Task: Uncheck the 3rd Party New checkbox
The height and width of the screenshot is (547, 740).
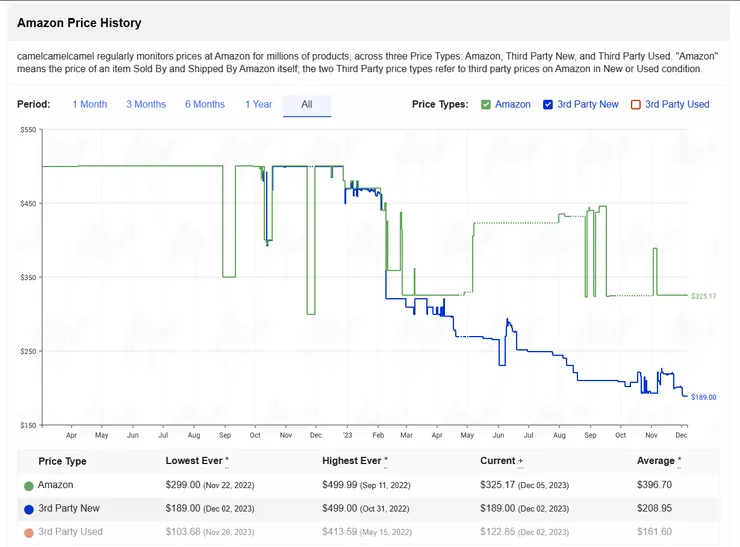Action: pos(547,104)
